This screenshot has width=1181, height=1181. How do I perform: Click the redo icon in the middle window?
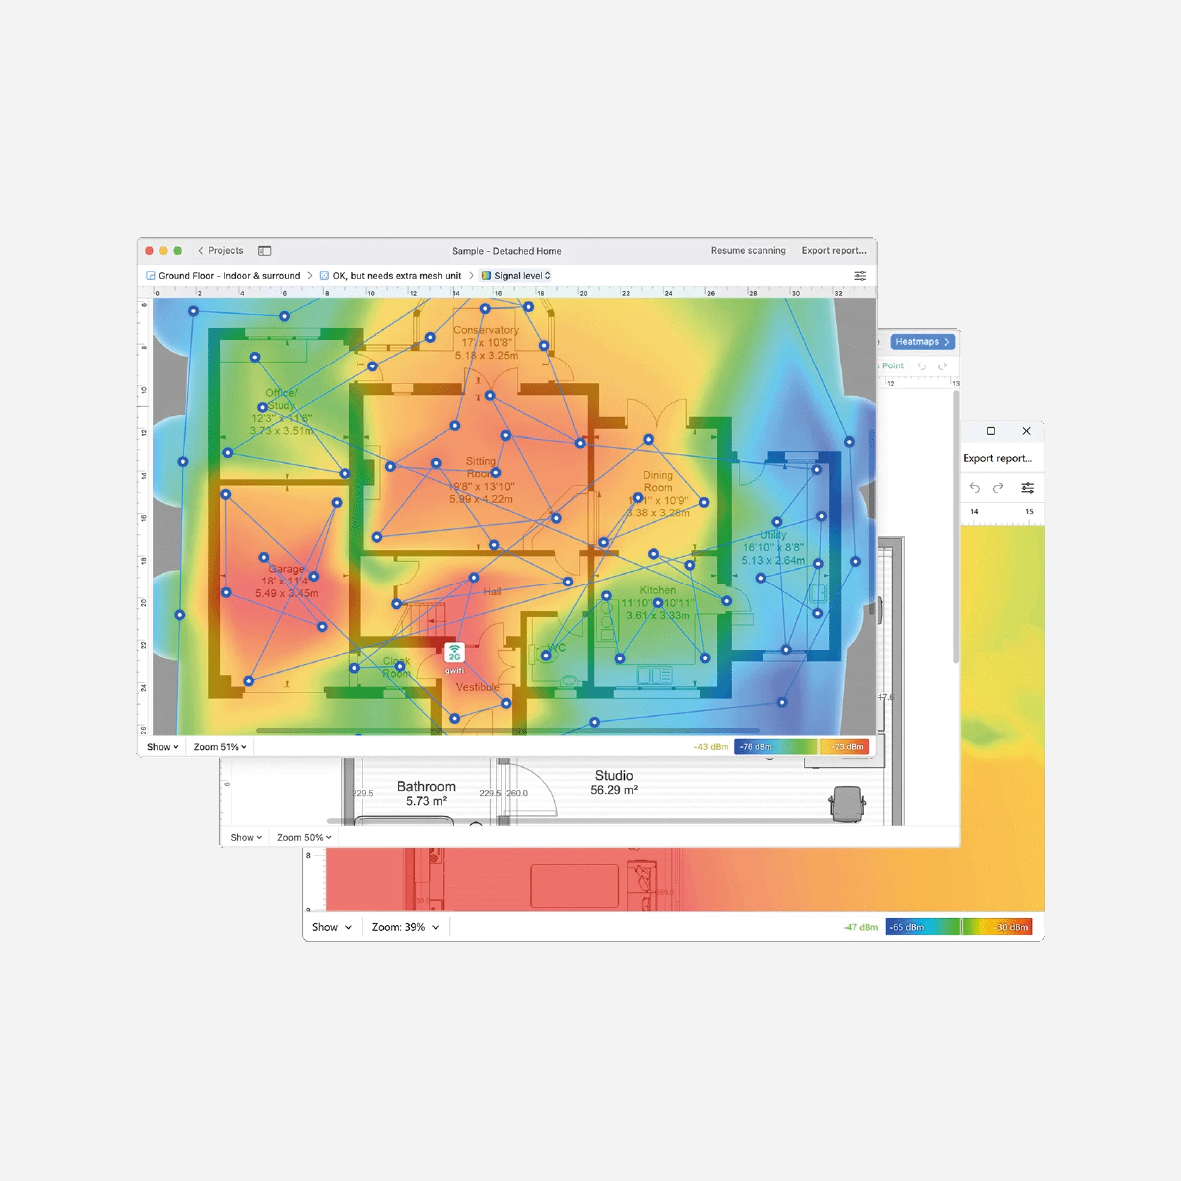[x=941, y=366]
